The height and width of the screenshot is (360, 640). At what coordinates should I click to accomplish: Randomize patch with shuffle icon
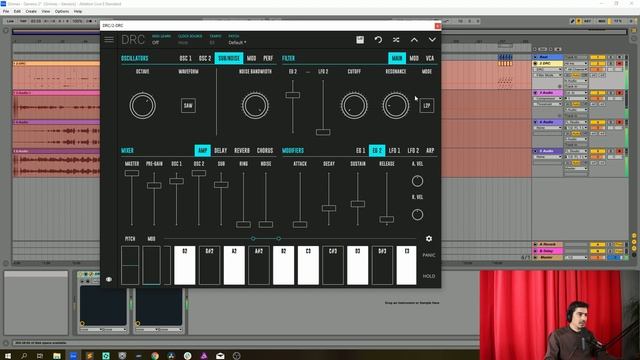pos(396,40)
